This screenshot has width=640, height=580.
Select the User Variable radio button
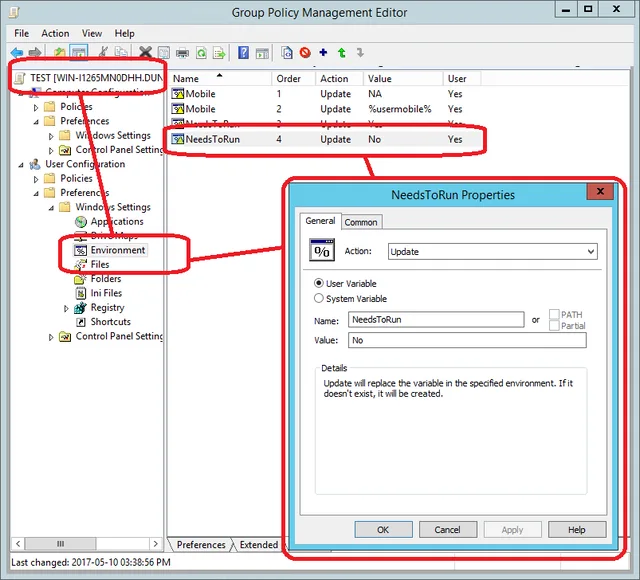click(318, 283)
